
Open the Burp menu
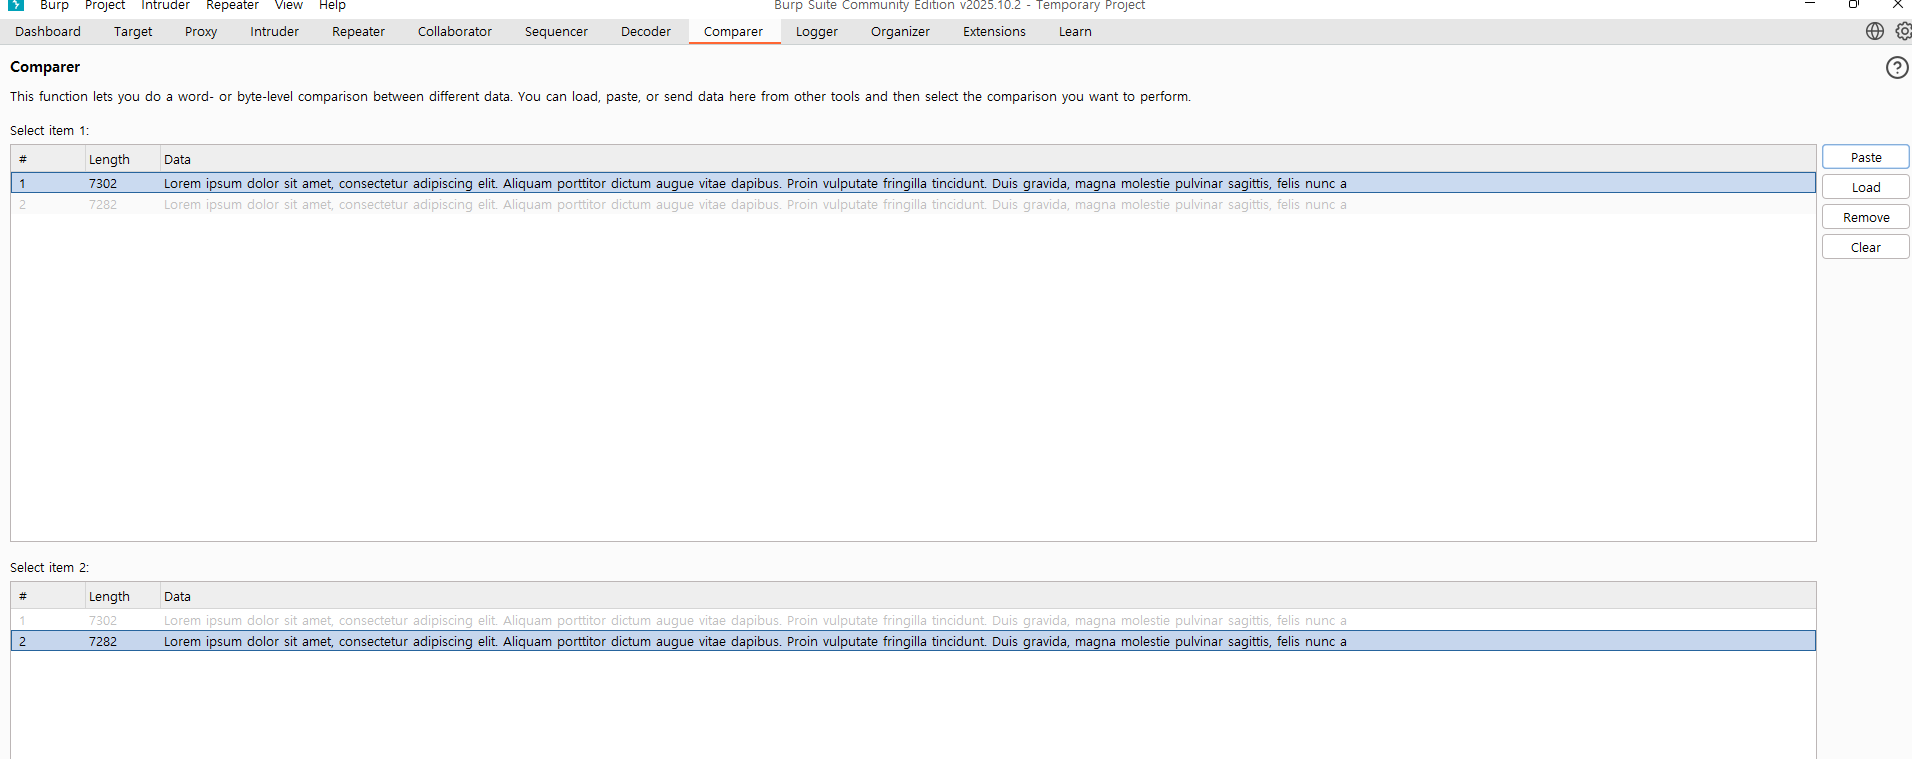click(54, 6)
